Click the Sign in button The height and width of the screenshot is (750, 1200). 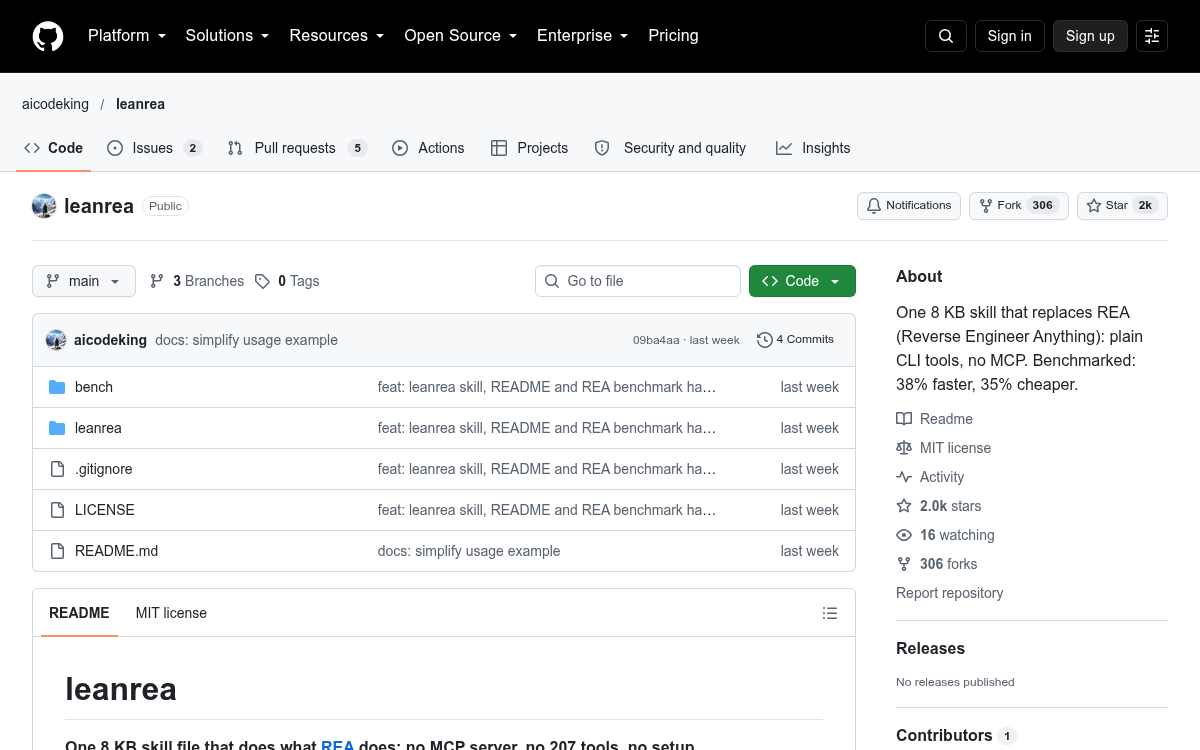pyautogui.click(x=1009, y=36)
